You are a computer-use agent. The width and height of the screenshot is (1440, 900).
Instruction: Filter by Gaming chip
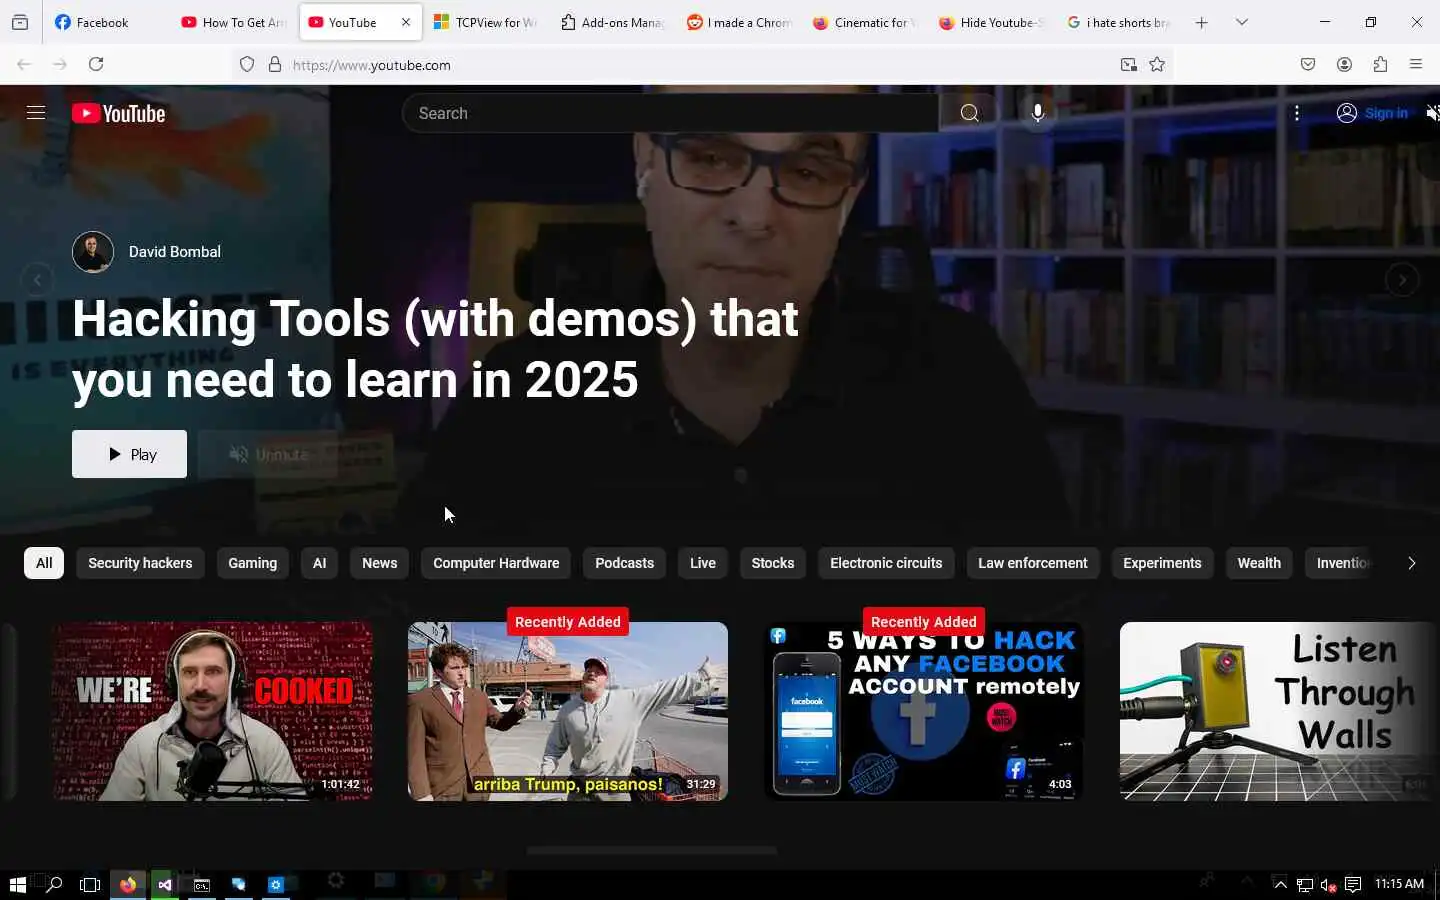(x=252, y=563)
